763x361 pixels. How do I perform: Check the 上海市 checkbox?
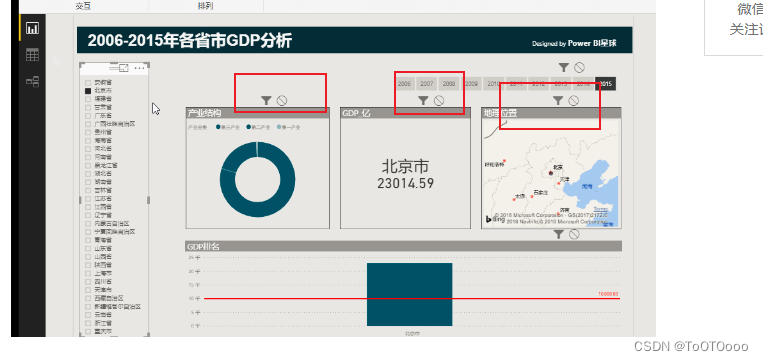pyautogui.click(x=88, y=273)
